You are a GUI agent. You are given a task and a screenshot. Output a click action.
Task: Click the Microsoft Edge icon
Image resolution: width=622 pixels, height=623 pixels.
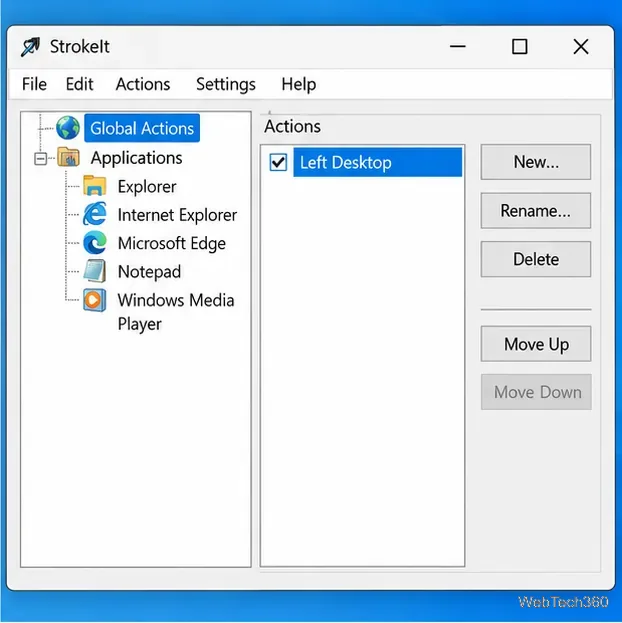coord(95,243)
